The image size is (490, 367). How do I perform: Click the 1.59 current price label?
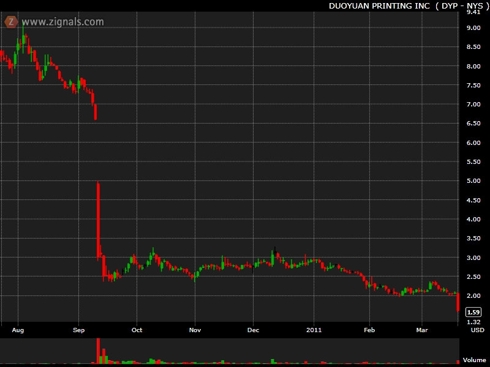click(x=473, y=312)
